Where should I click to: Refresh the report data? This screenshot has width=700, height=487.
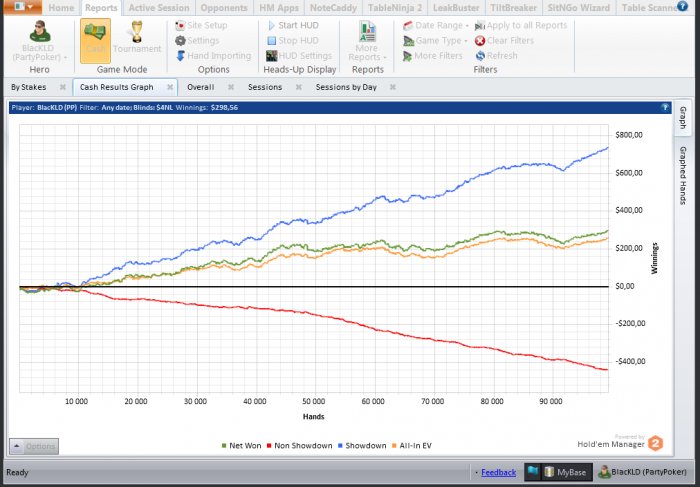[x=496, y=56]
